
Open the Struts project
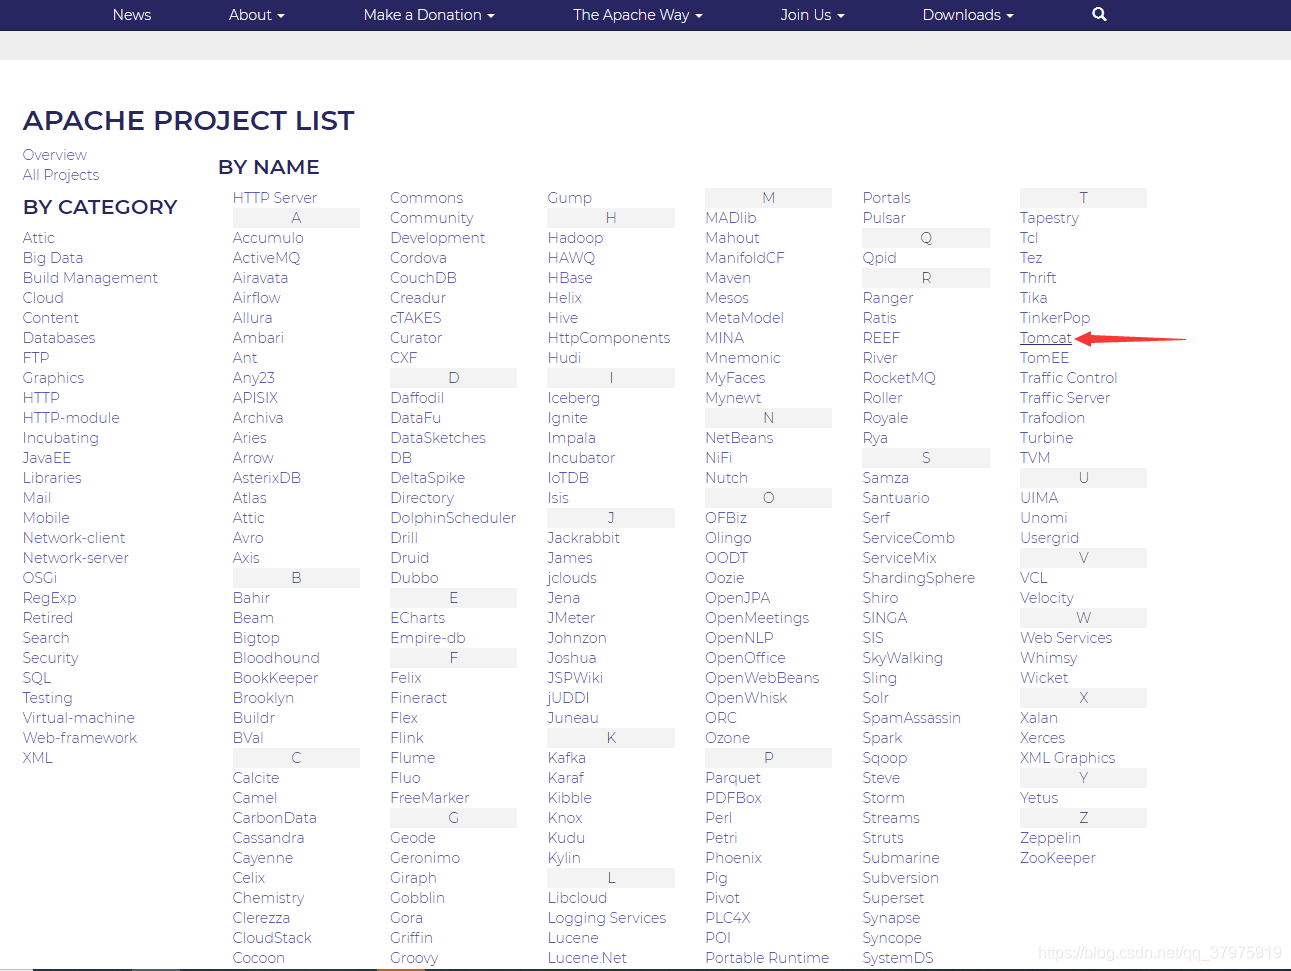click(x=883, y=838)
